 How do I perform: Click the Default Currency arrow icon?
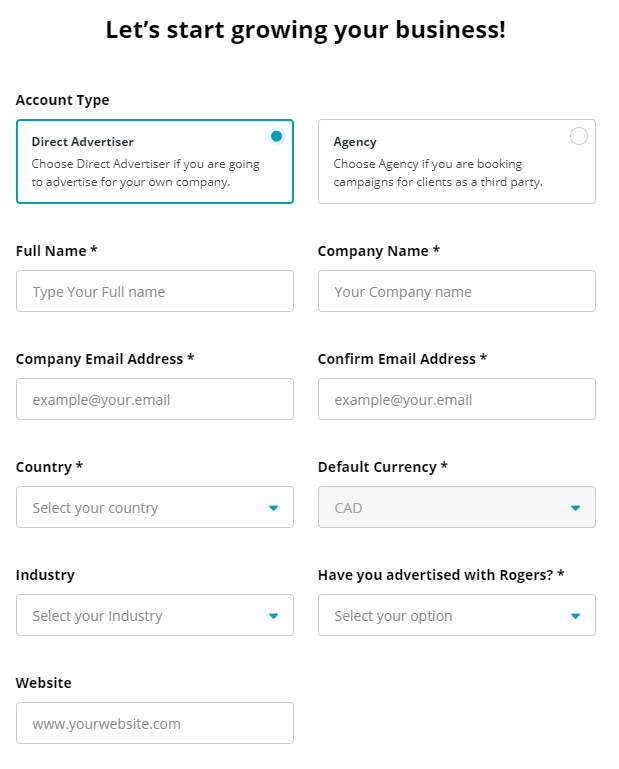[575, 508]
